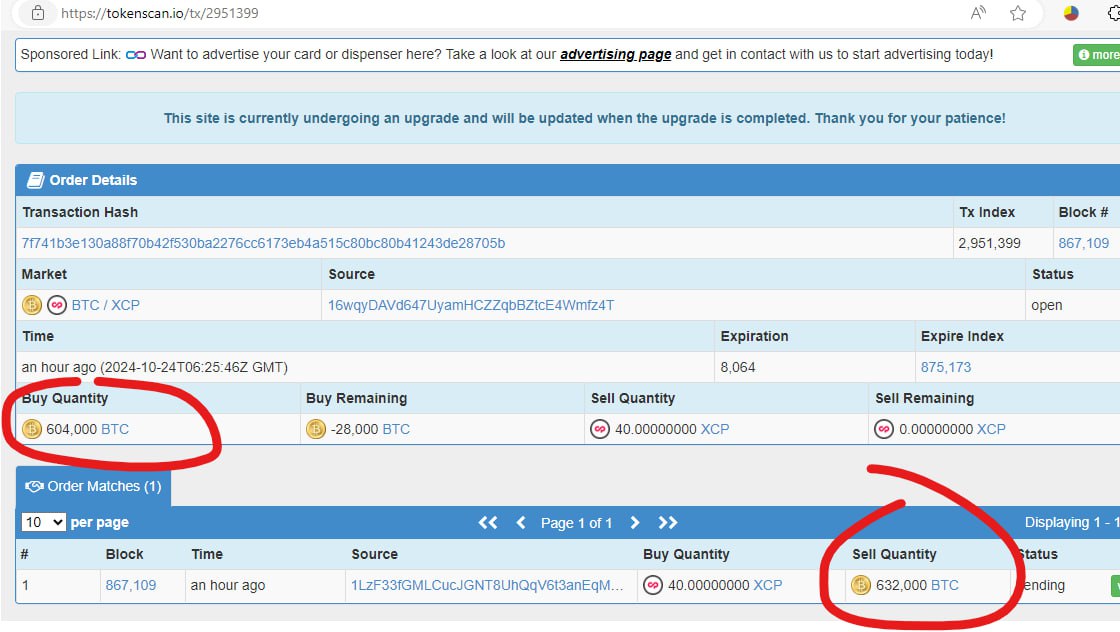Screen dimensions: 1120x632
Task: Add page to favorites with star icon
Action: tap(1018, 13)
